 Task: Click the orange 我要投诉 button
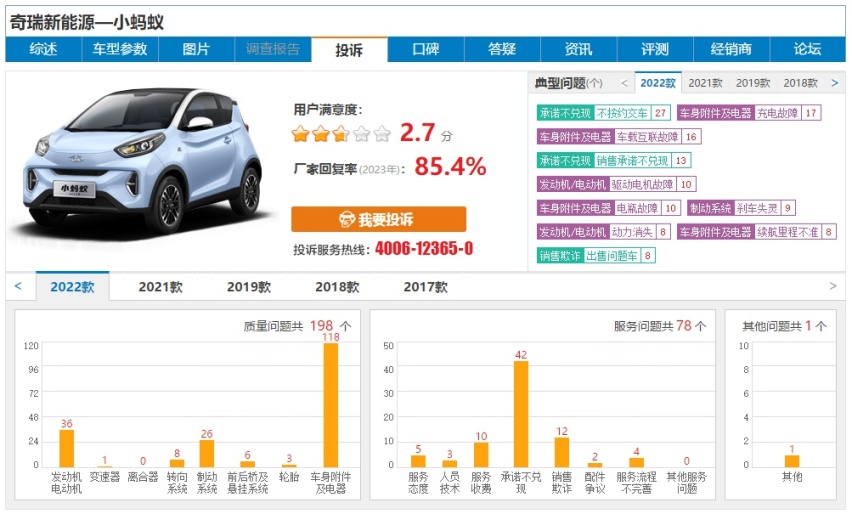(x=379, y=219)
